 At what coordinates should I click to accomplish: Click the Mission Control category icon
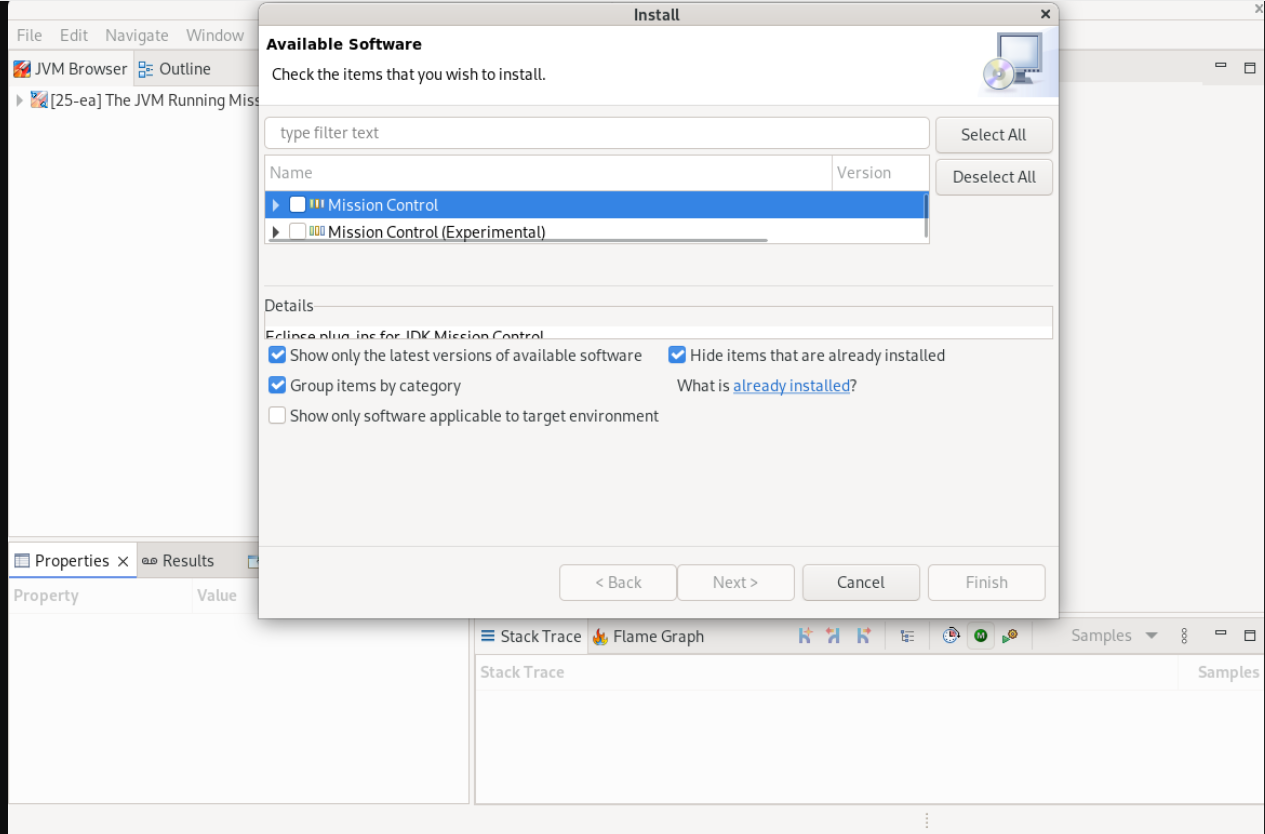(316, 205)
